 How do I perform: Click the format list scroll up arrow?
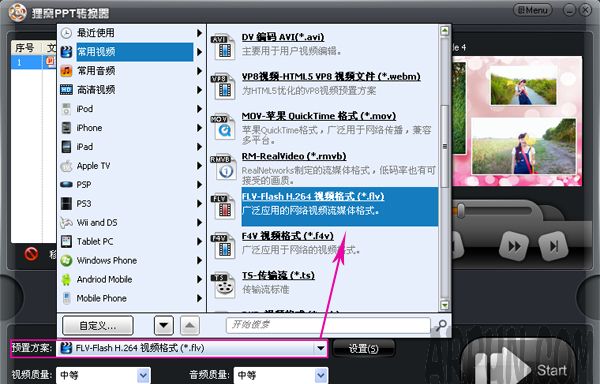point(444,31)
